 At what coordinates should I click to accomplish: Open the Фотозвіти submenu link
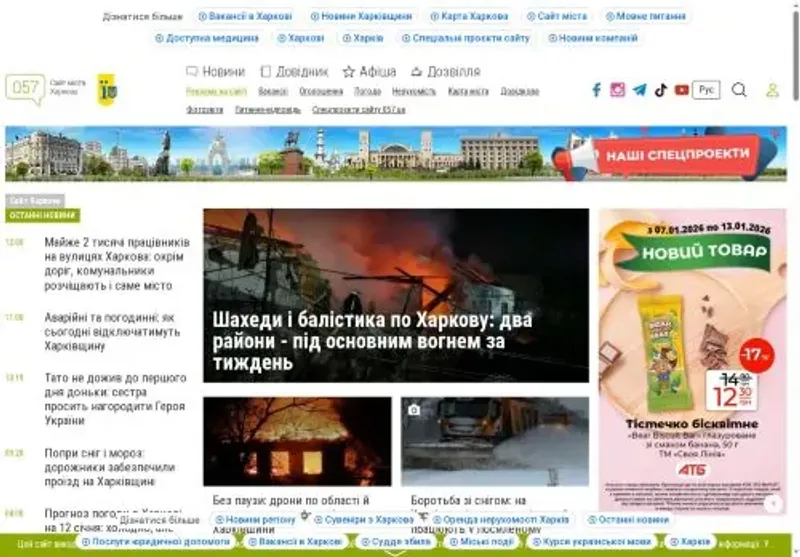[205, 109]
